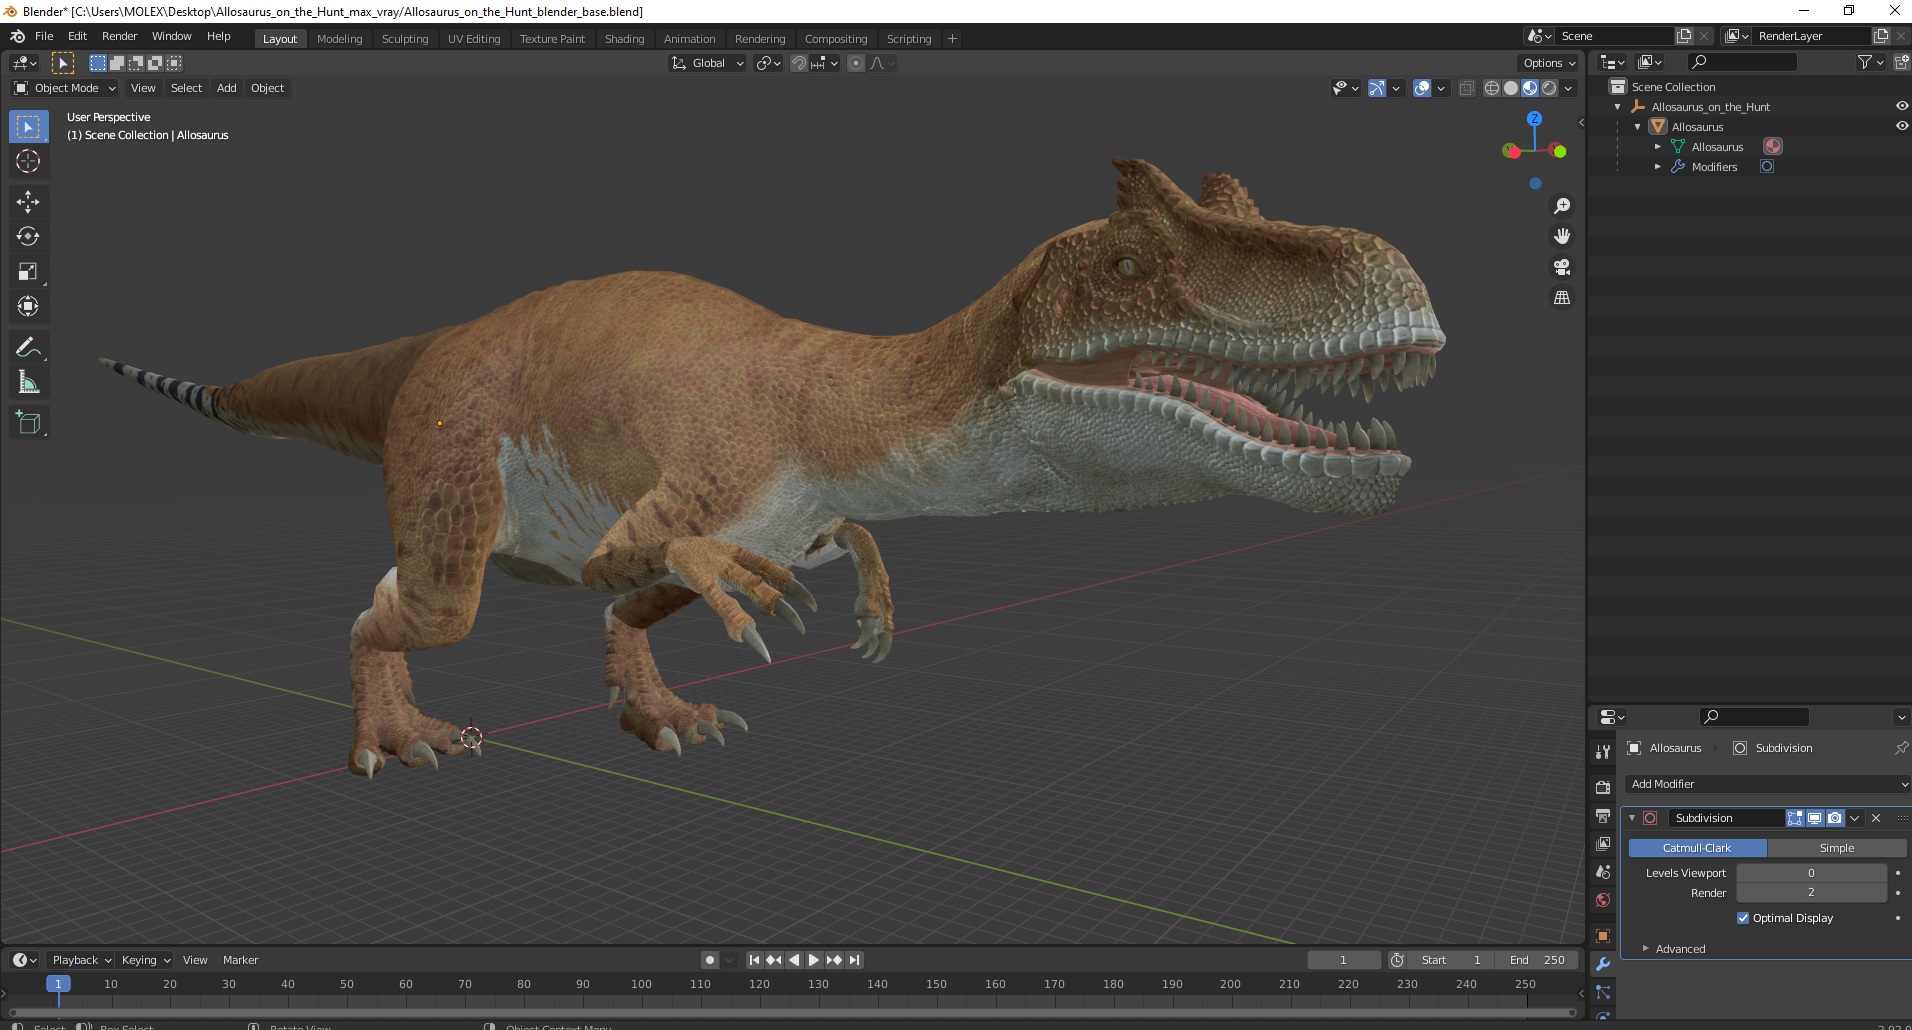Pick the Scale tool
Screen dimensions: 1912x1030
pos(28,271)
